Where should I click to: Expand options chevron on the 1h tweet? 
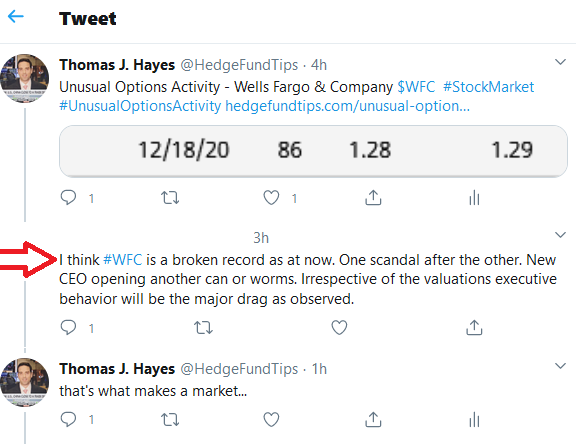tap(560, 366)
